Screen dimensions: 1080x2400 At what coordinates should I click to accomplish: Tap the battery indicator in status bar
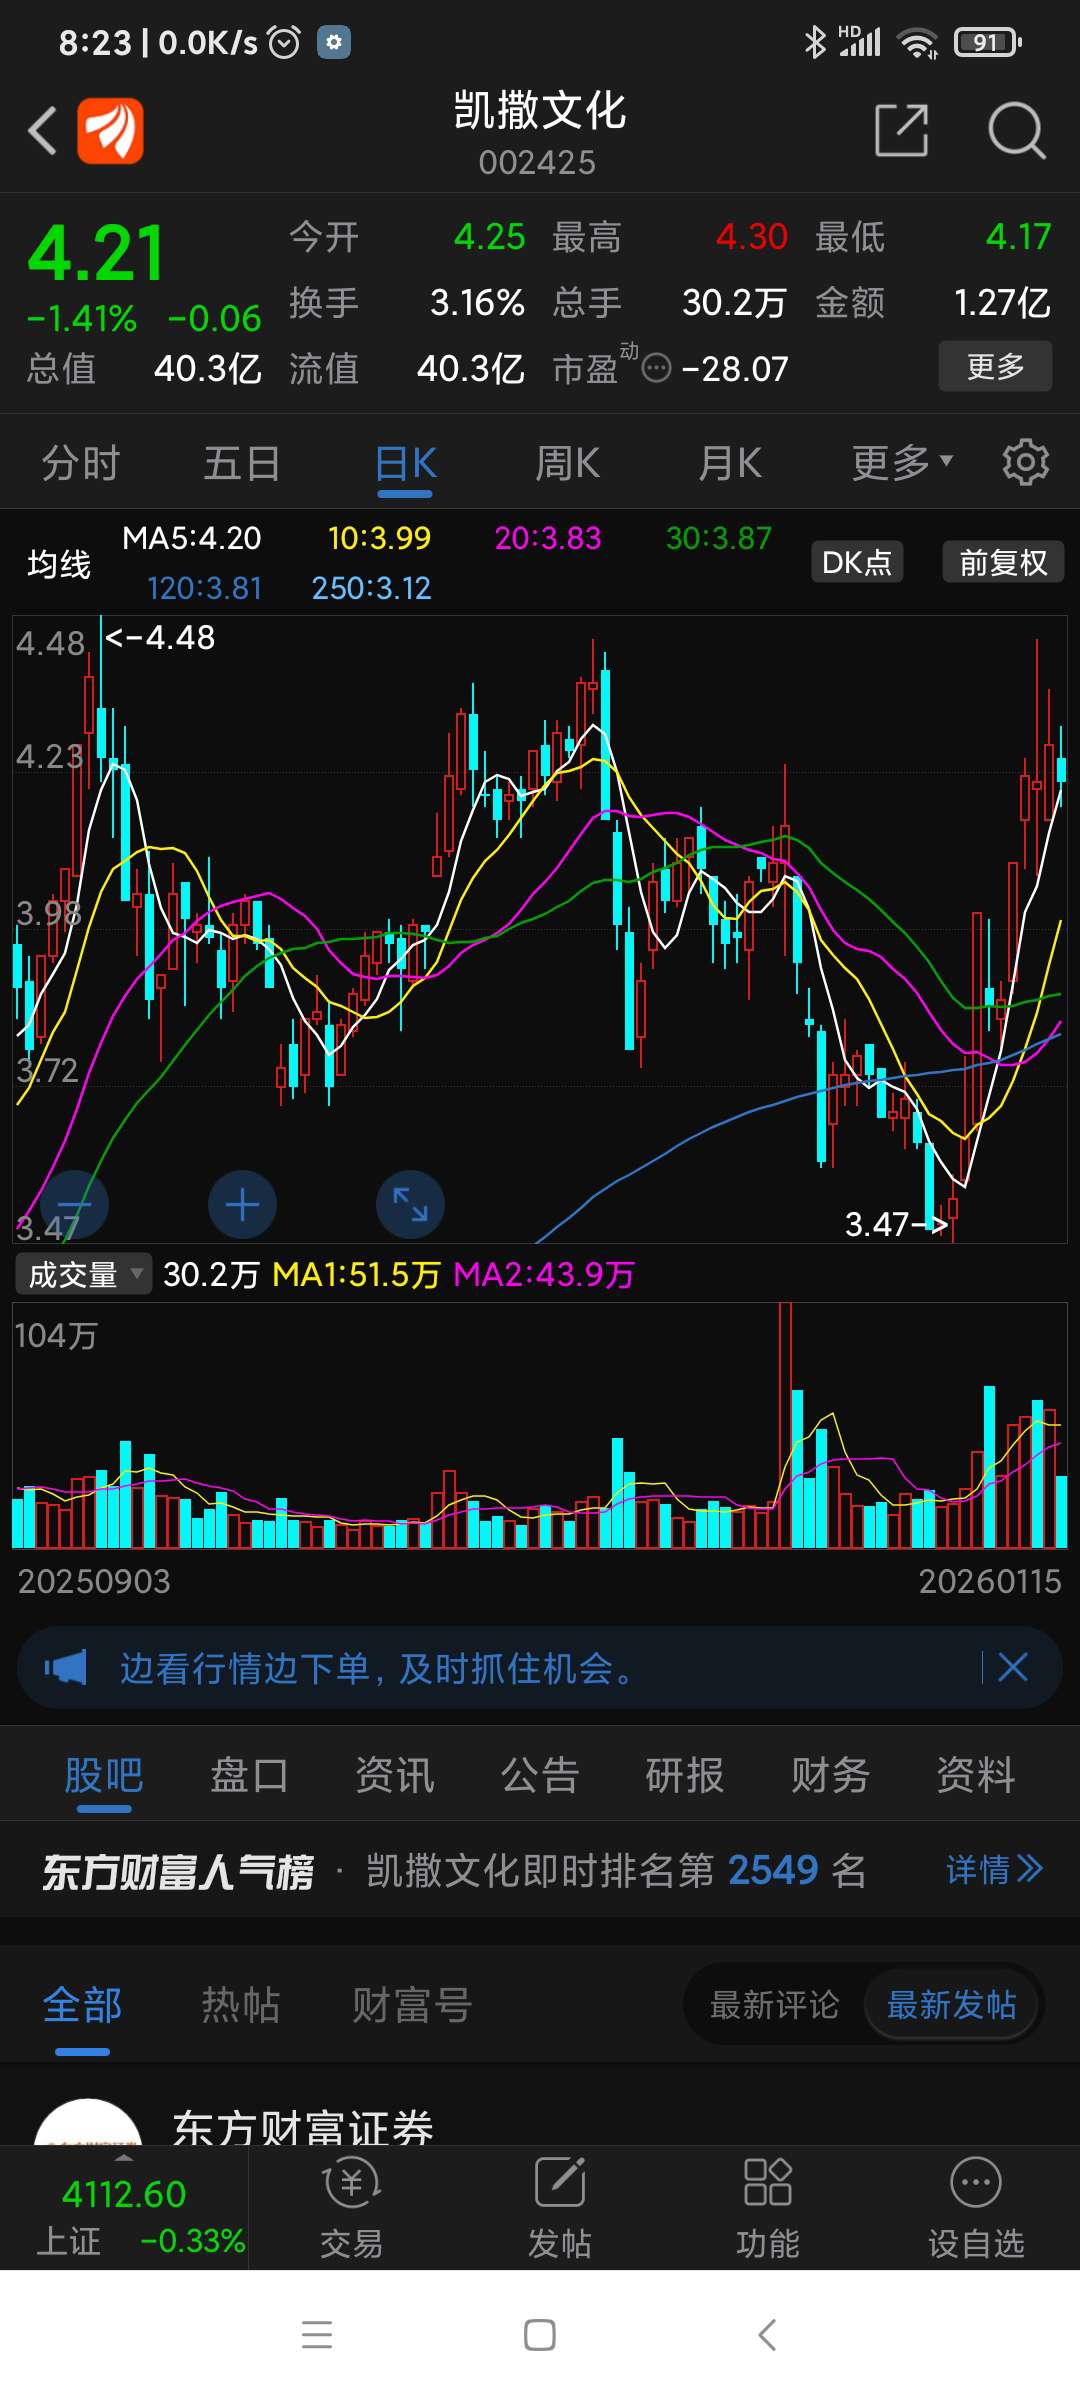pyautogui.click(x=987, y=42)
